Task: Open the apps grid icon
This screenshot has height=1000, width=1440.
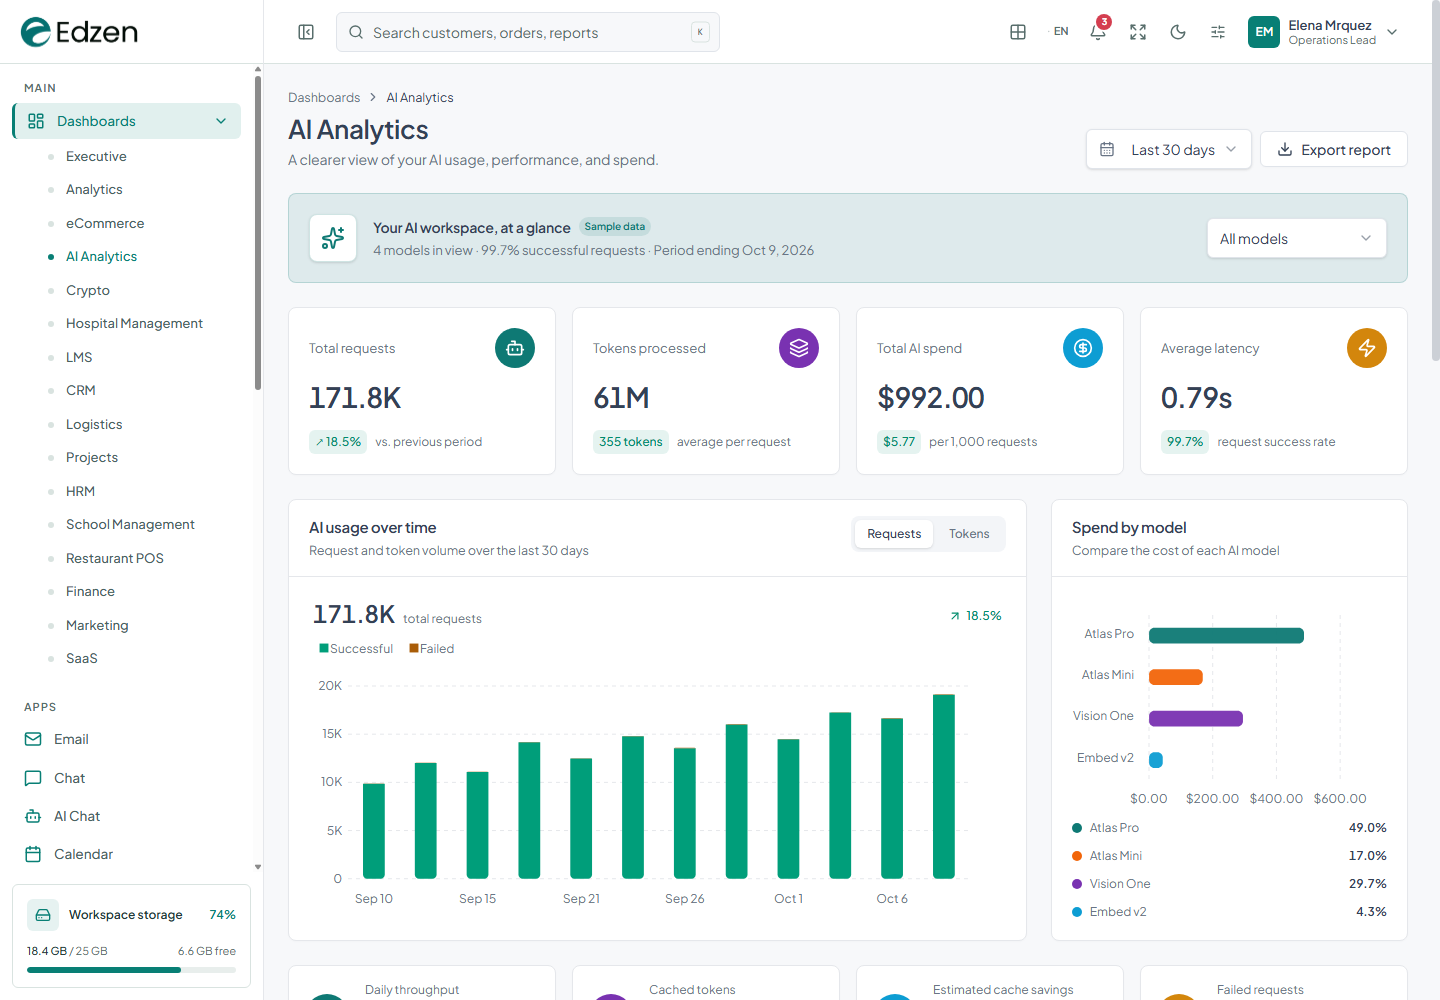Action: [1018, 32]
